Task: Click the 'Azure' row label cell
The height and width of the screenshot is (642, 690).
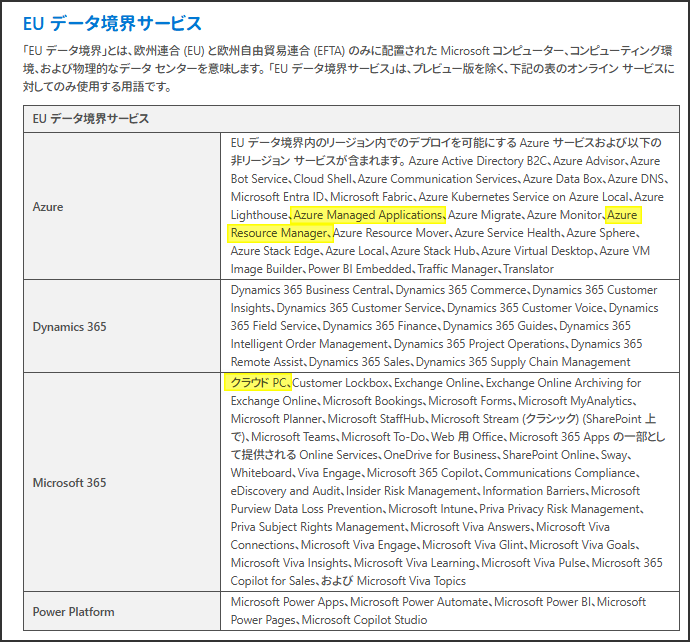Action: point(122,206)
